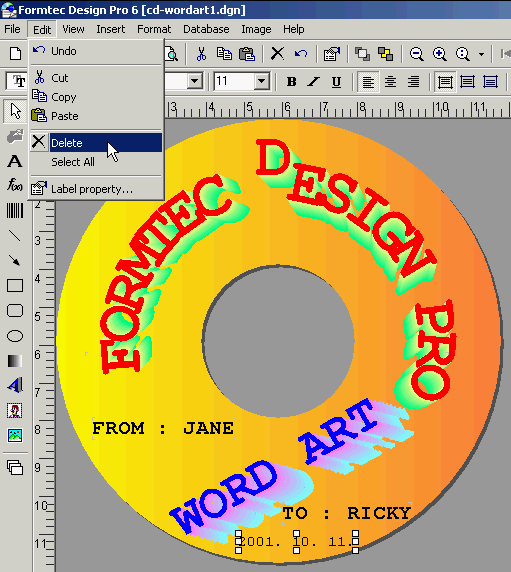Set text alignment to right
Image resolution: width=511 pixels, height=572 pixels.
click(413, 82)
